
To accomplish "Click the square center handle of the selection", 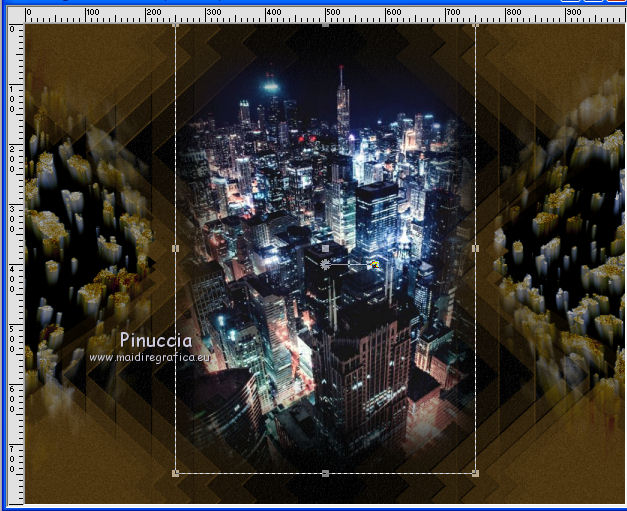I will pos(325,249).
